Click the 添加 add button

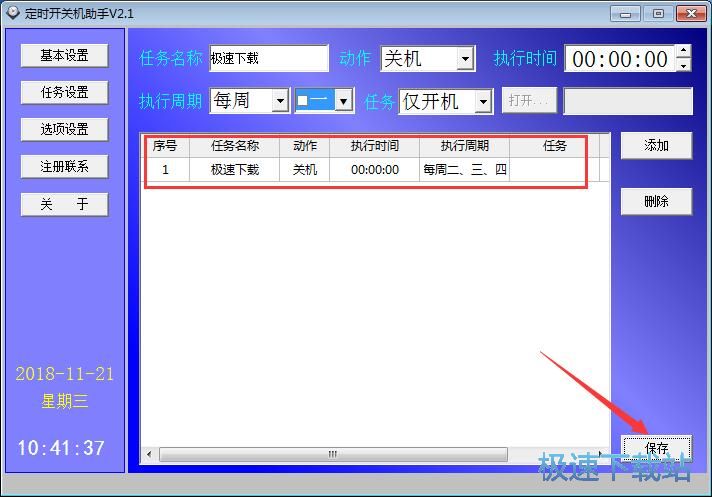pyautogui.click(x=656, y=146)
